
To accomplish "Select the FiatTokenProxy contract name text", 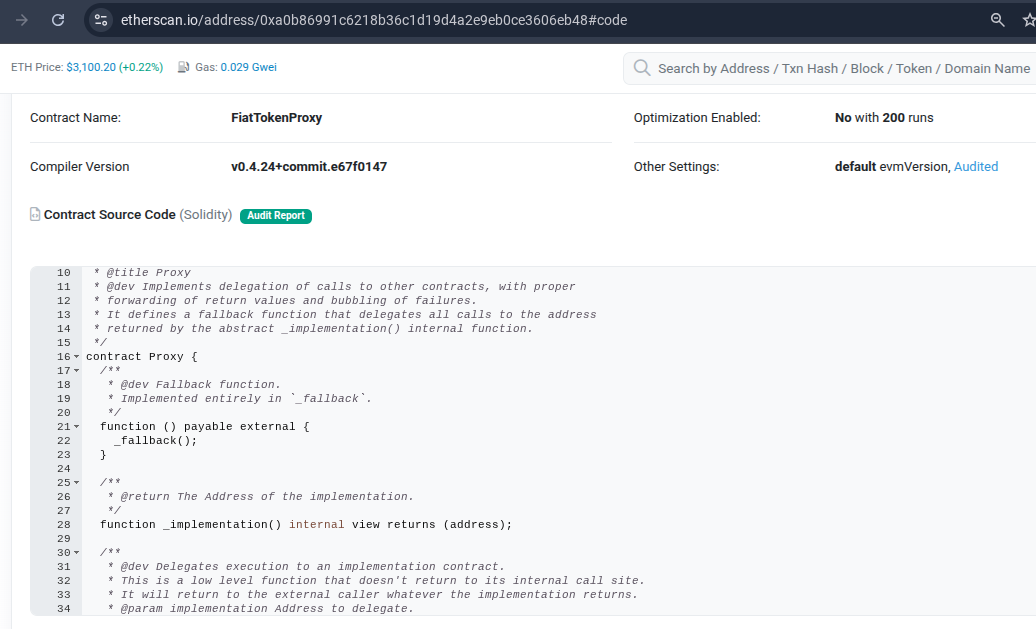I will pyautogui.click(x=276, y=118).
